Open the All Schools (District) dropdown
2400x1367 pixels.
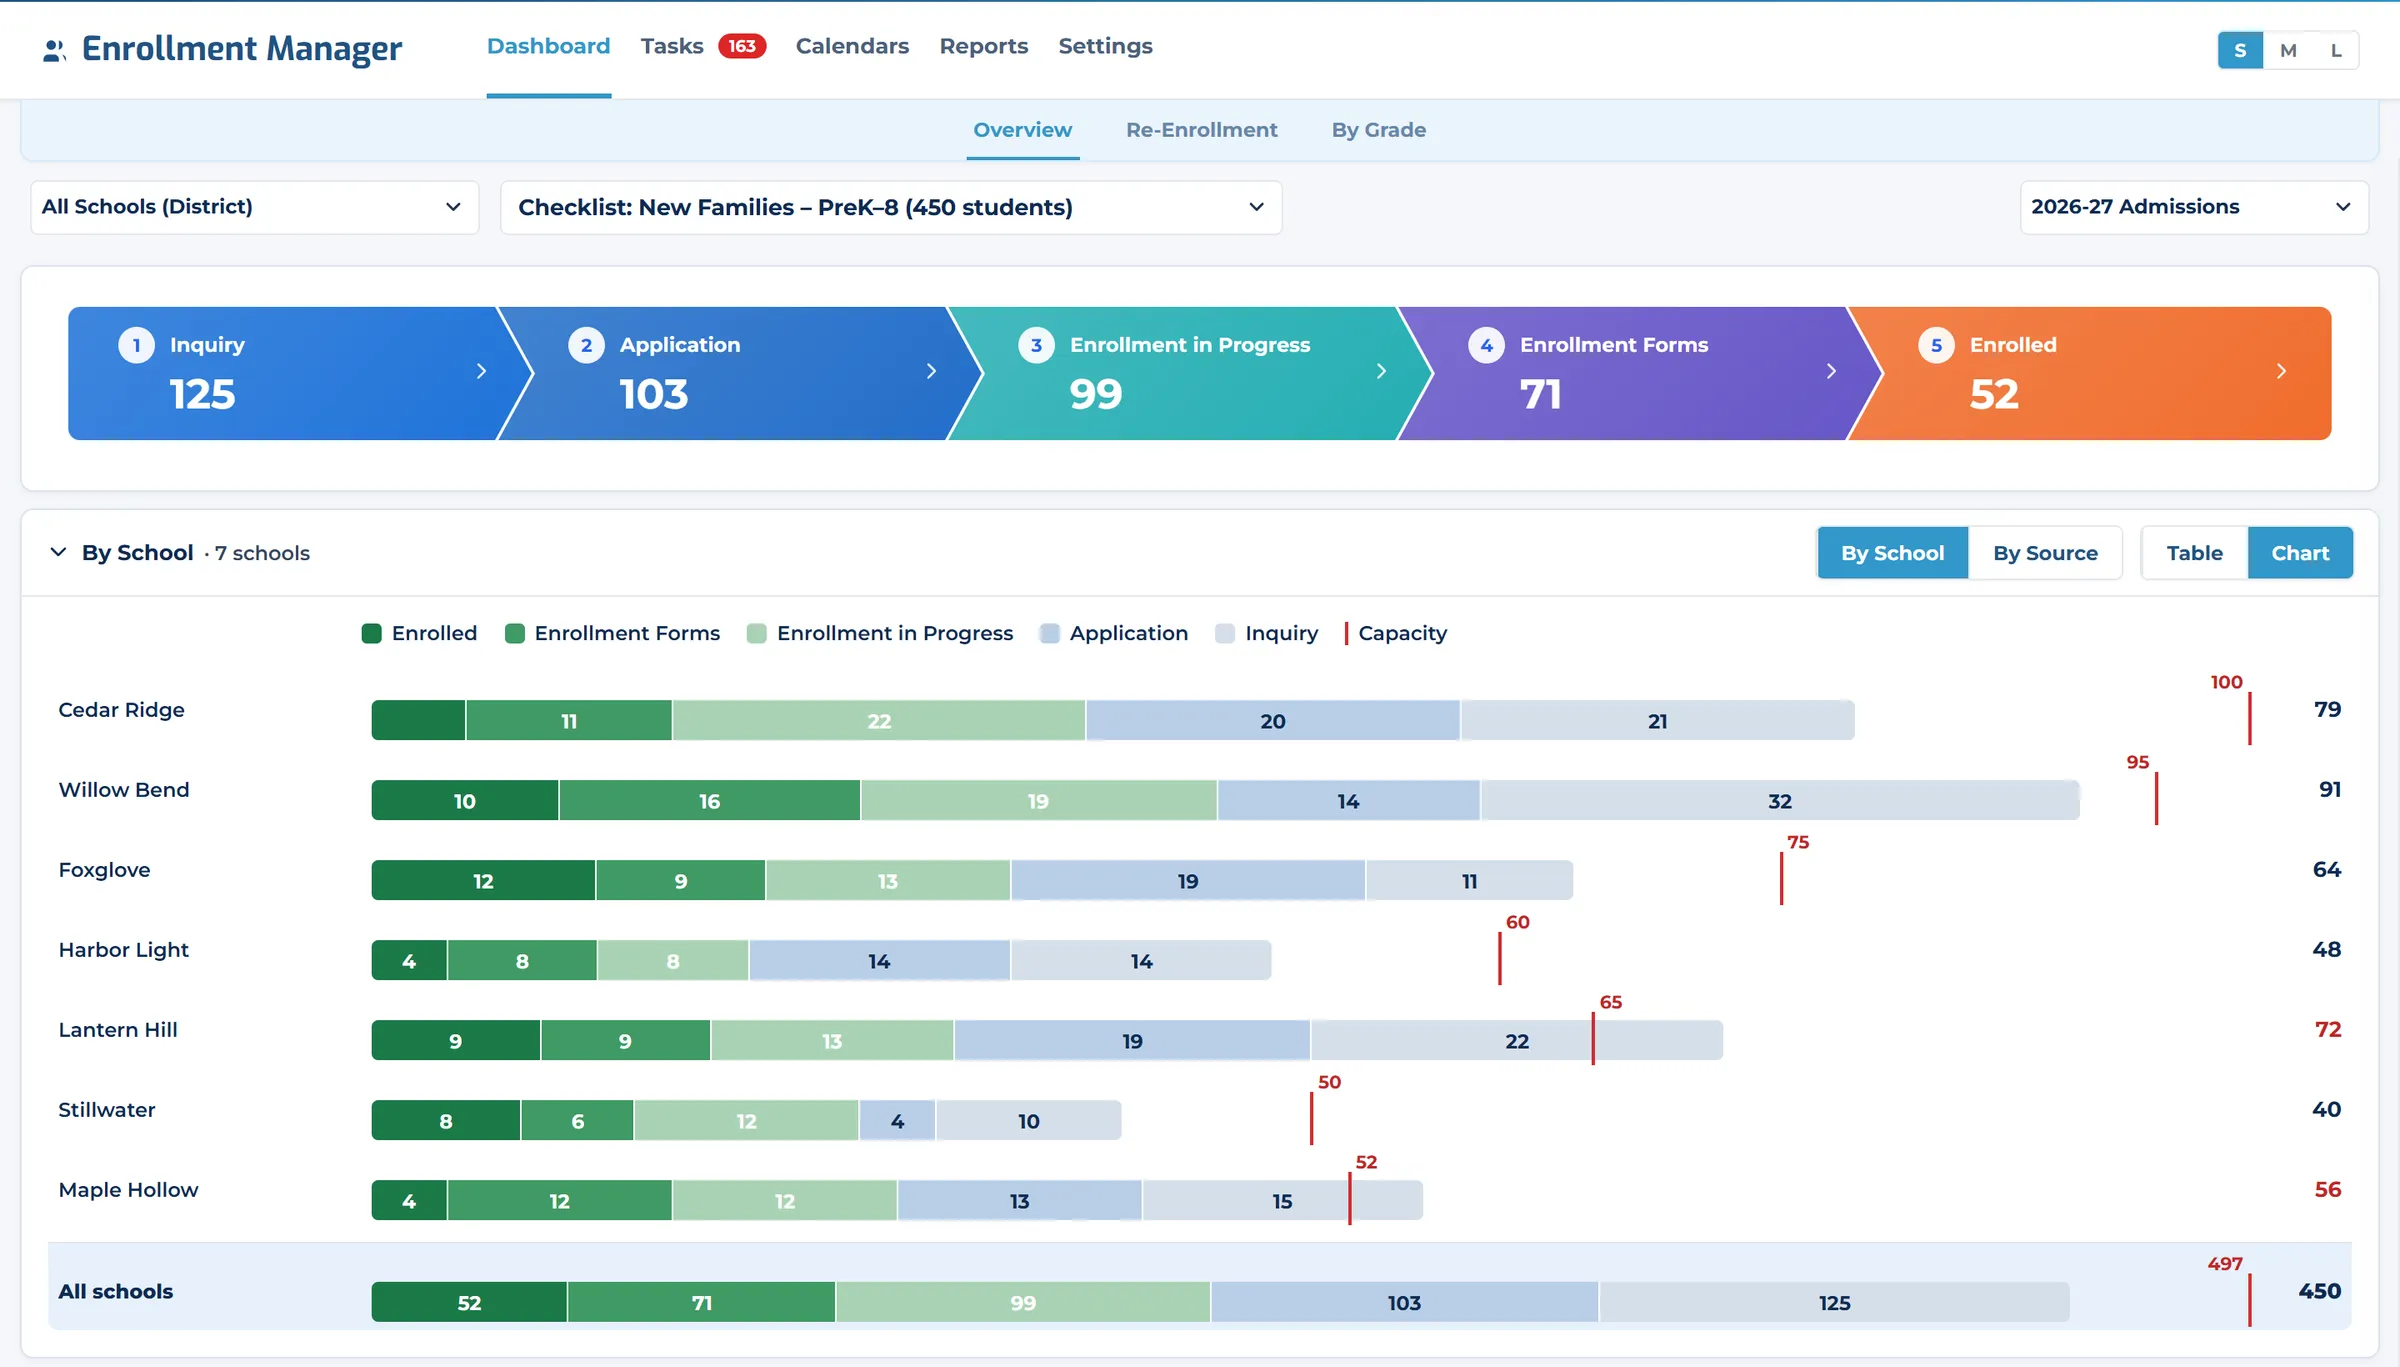pos(255,207)
